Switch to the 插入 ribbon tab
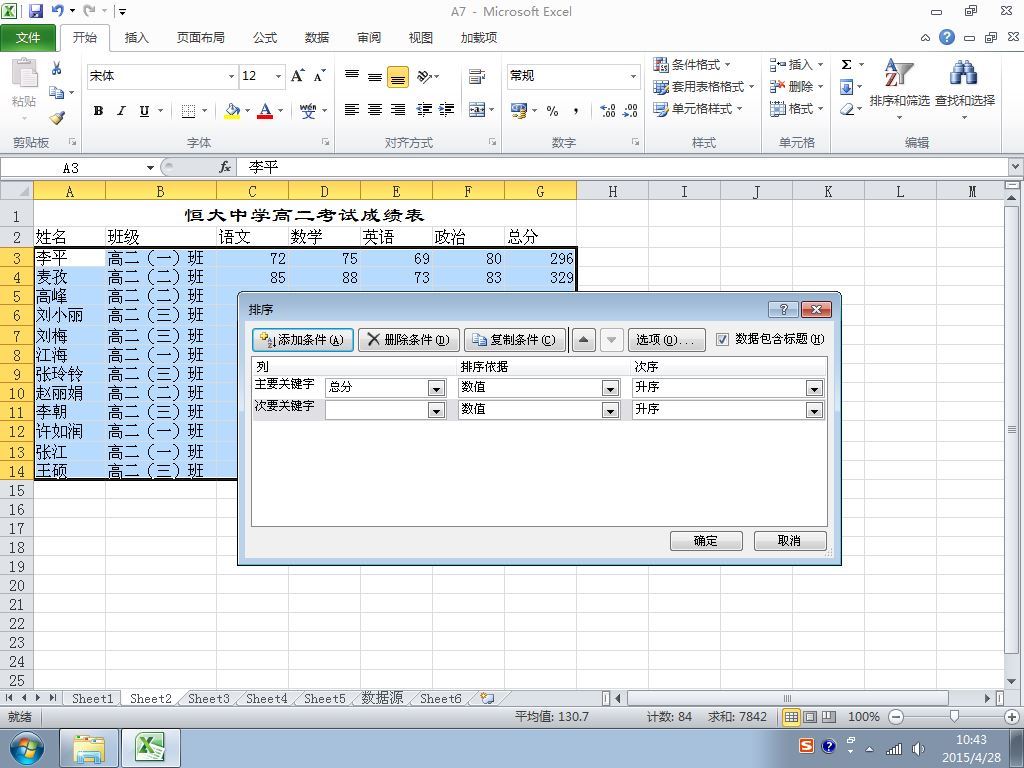 [x=136, y=38]
